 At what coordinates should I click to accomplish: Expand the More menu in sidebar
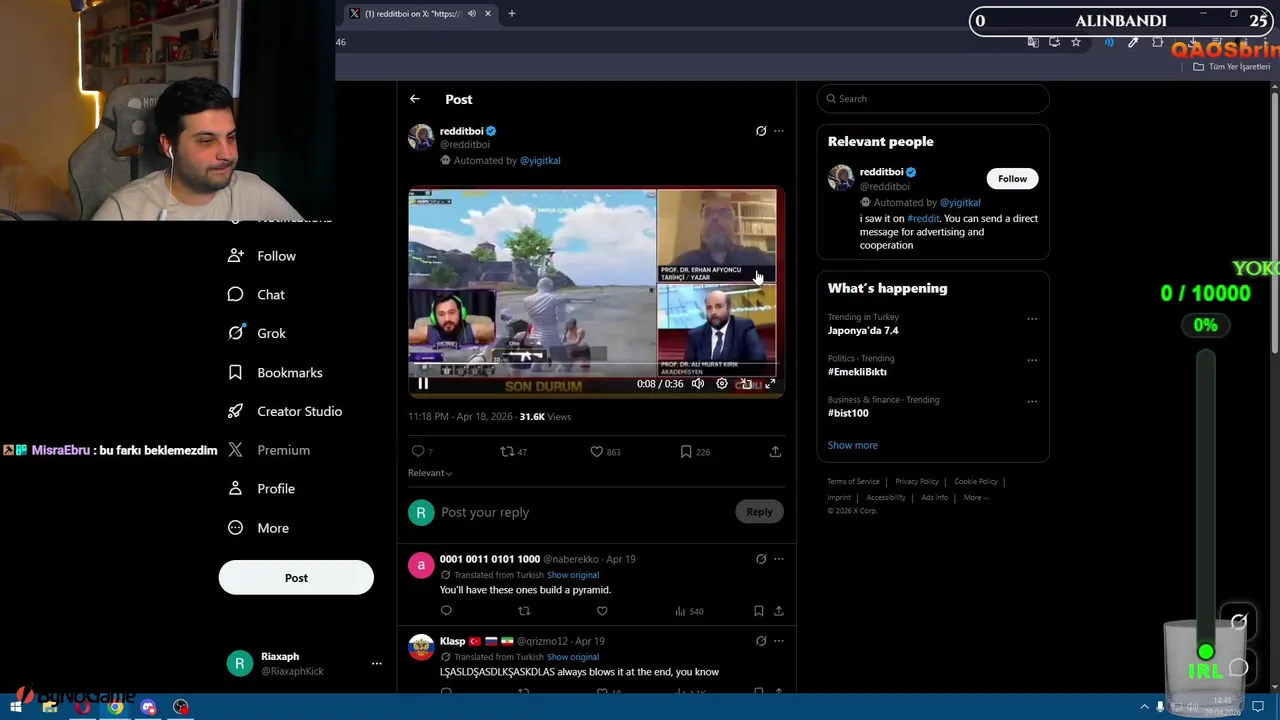(258, 528)
